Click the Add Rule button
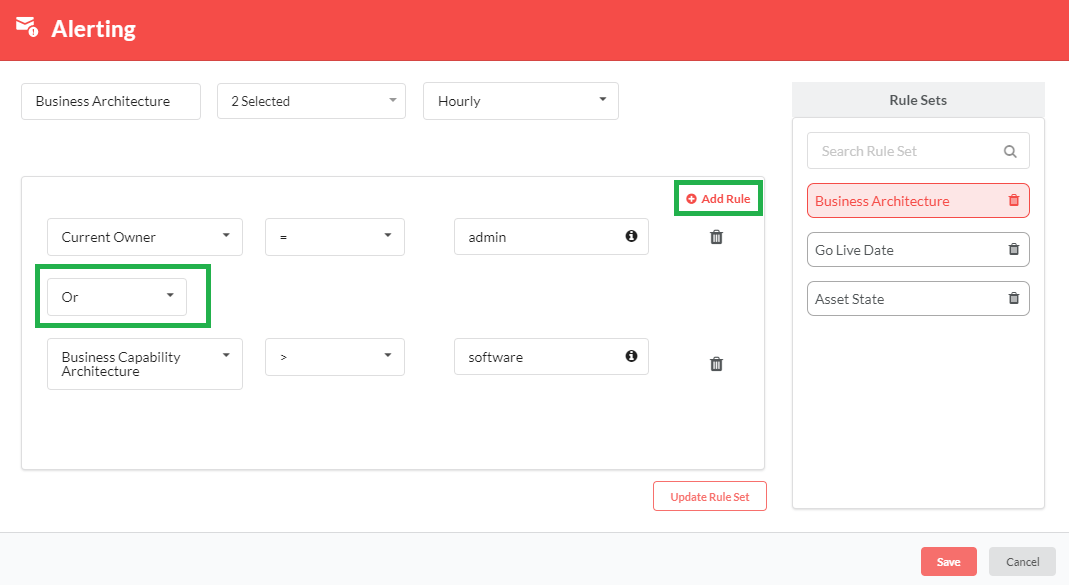Image resolution: width=1069 pixels, height=585 pixels. [x=718, y=198]
